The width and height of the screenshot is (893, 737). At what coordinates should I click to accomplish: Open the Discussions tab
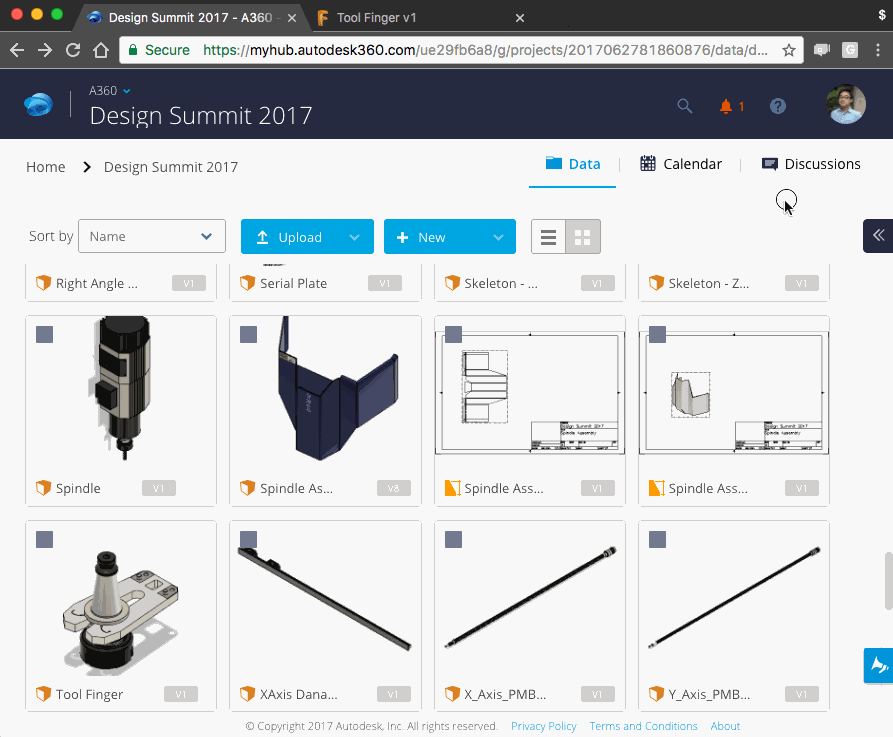811,164
